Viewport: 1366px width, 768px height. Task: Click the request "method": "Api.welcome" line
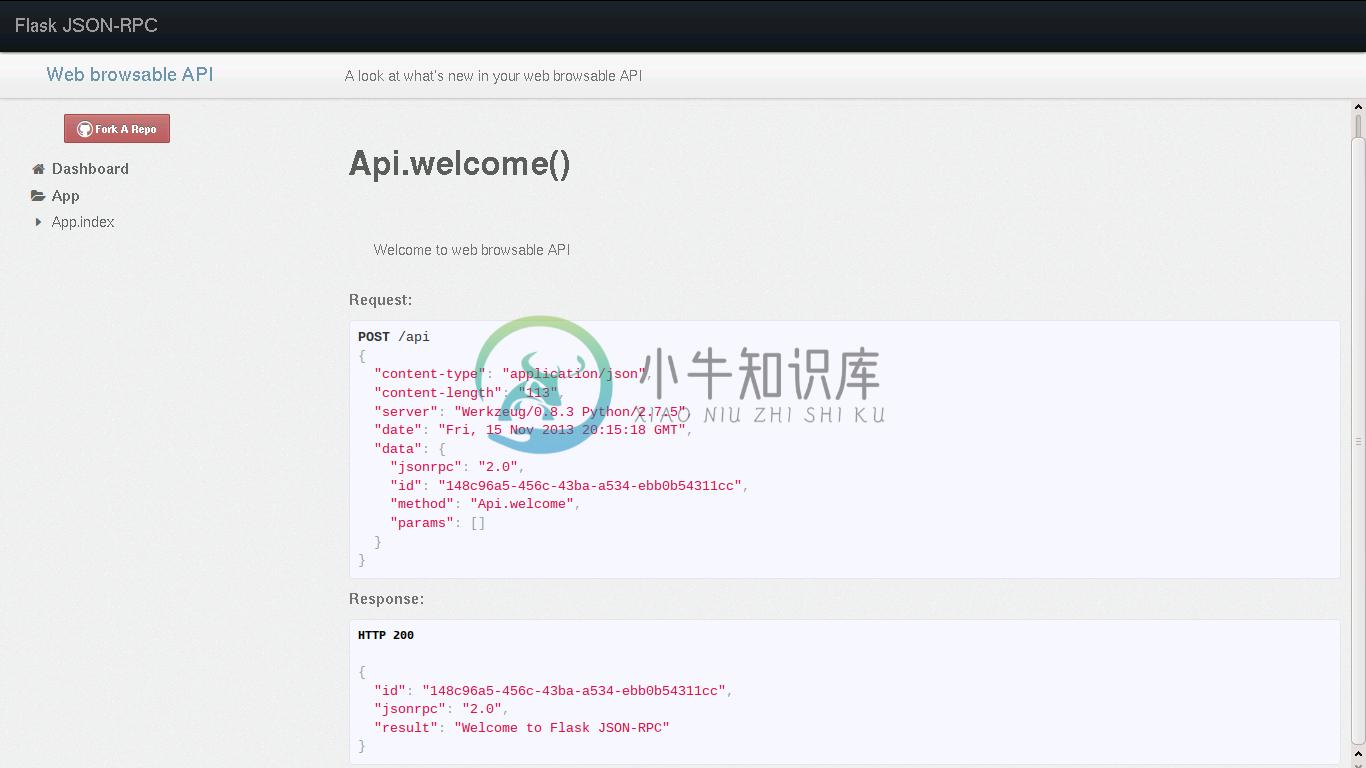[485, 504]
